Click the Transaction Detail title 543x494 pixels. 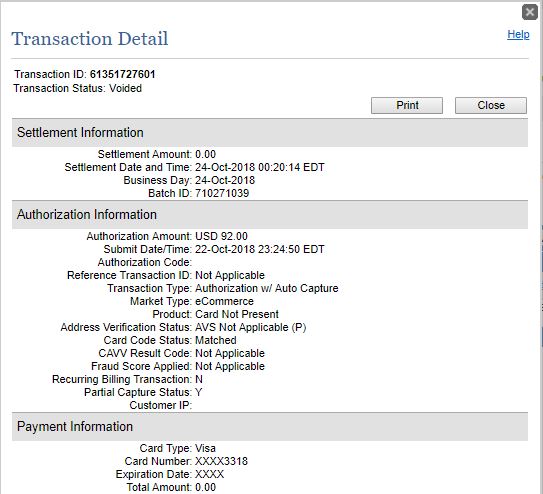pyautogui.click(x=90, y=38)
